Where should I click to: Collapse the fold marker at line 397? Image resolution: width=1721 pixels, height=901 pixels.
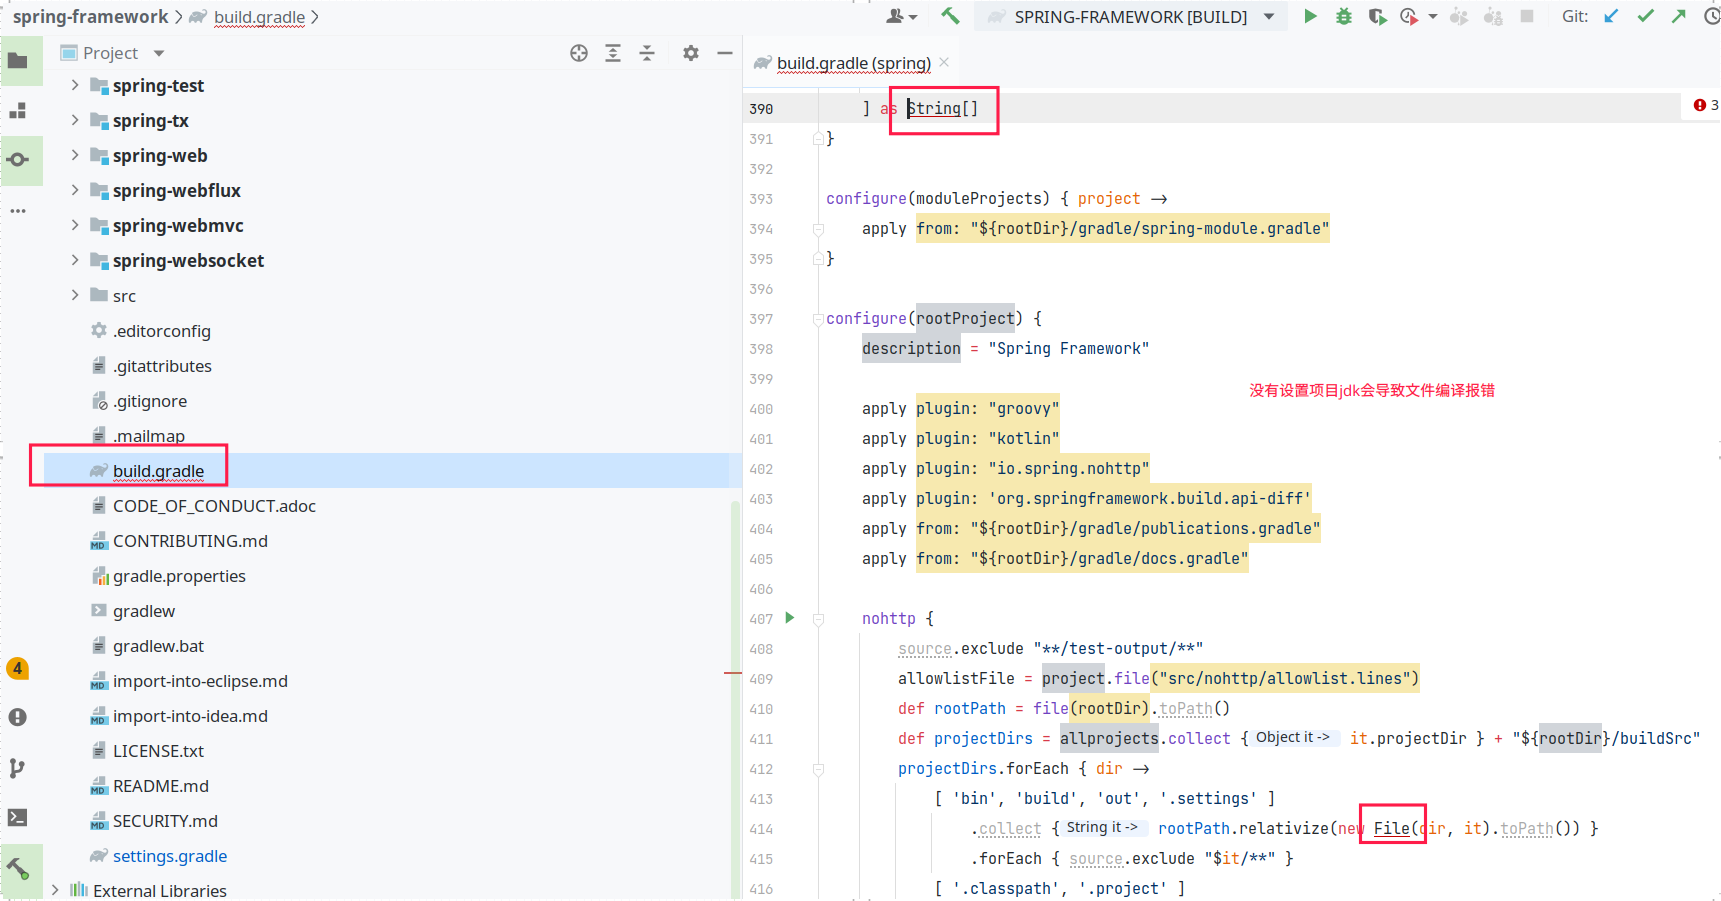coord(818,319)
